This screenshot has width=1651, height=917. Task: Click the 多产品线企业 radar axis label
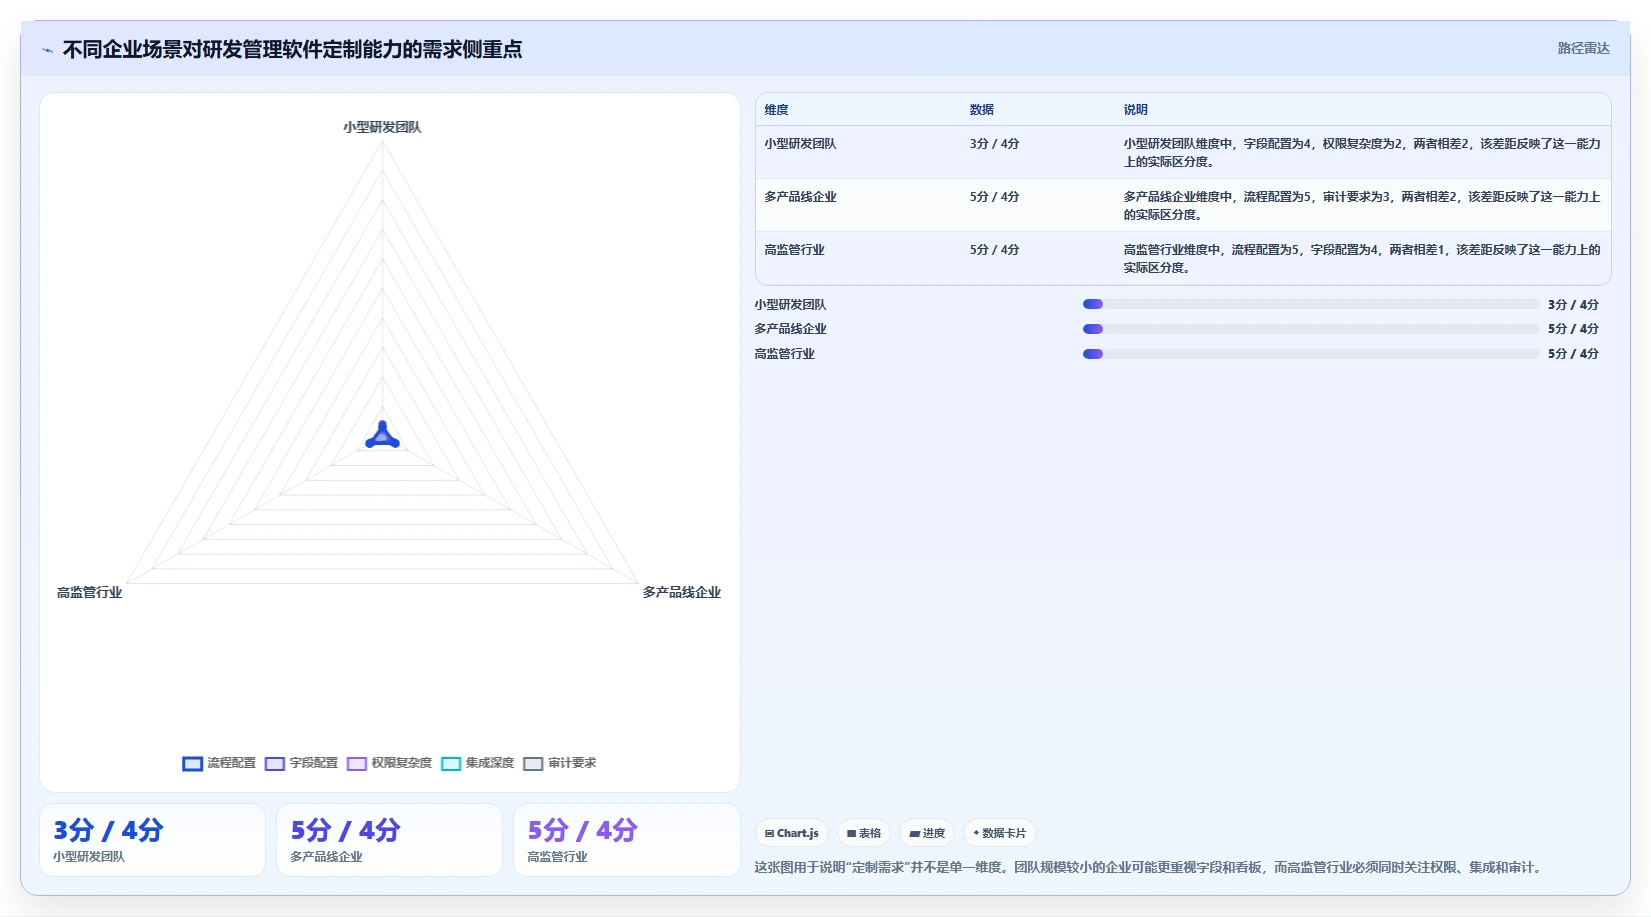681,593
